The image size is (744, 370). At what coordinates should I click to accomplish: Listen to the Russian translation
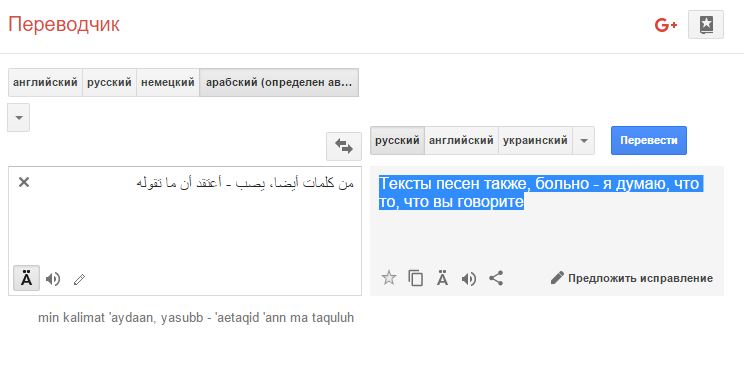(469, 279)
